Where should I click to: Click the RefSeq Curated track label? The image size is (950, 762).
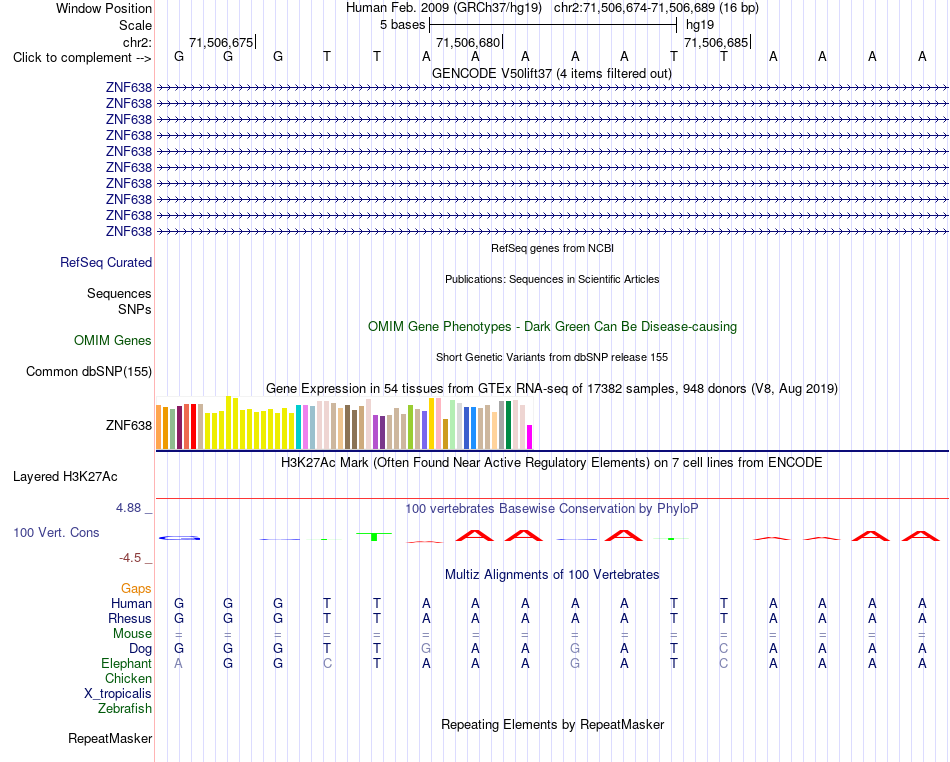pyautogui.click(x=106, y=262)
